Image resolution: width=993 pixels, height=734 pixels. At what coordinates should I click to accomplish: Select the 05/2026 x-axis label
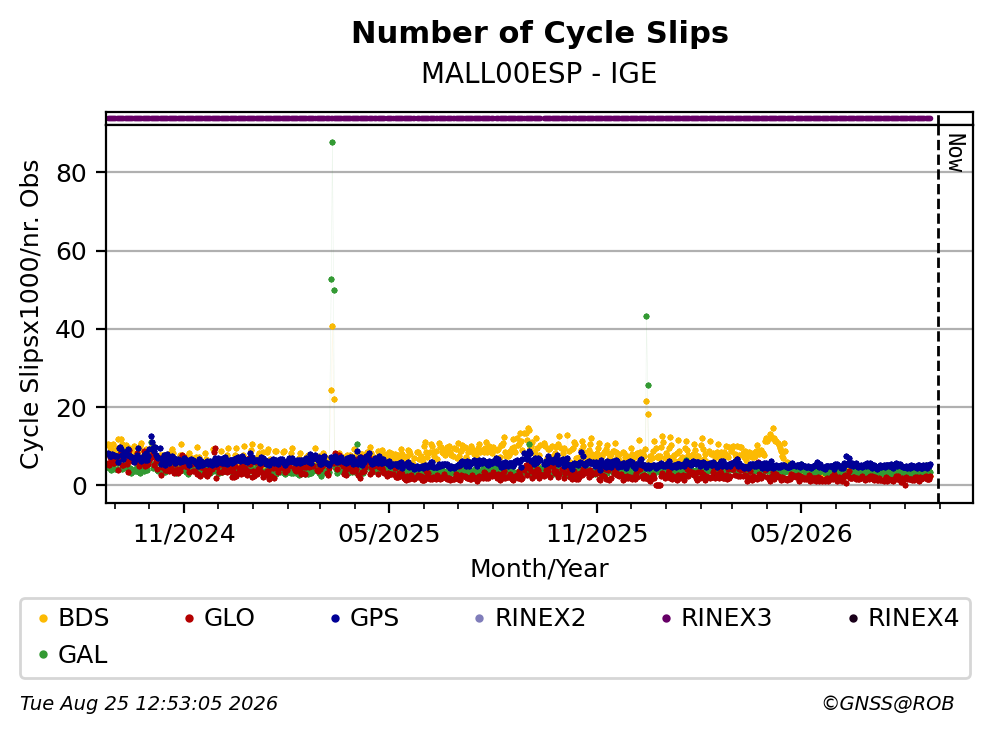[801, 534]
